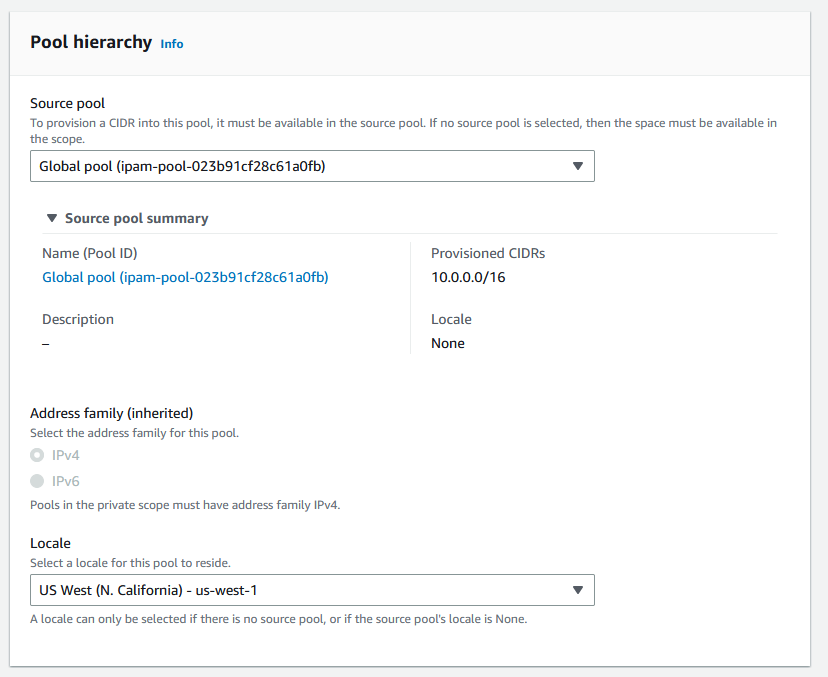The height and width of the screenshot is (677, 828).
Task: Click the IPv6 option label text
Action: (65, 481)
